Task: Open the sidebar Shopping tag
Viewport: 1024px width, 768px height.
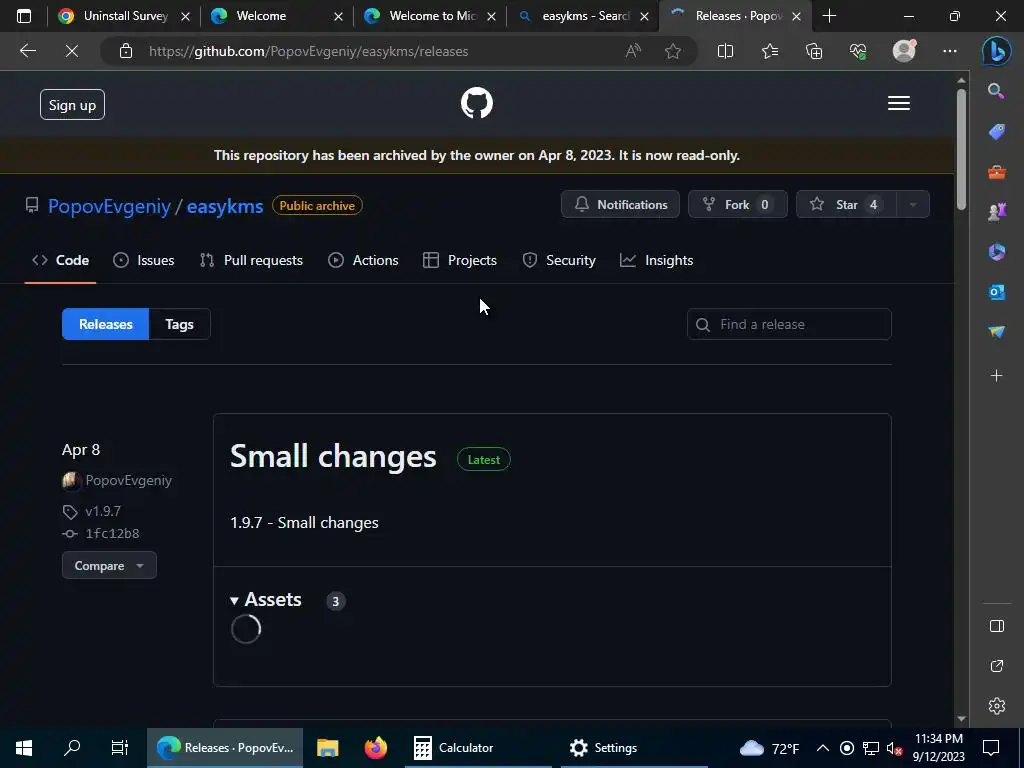Action: click(997, 131)
